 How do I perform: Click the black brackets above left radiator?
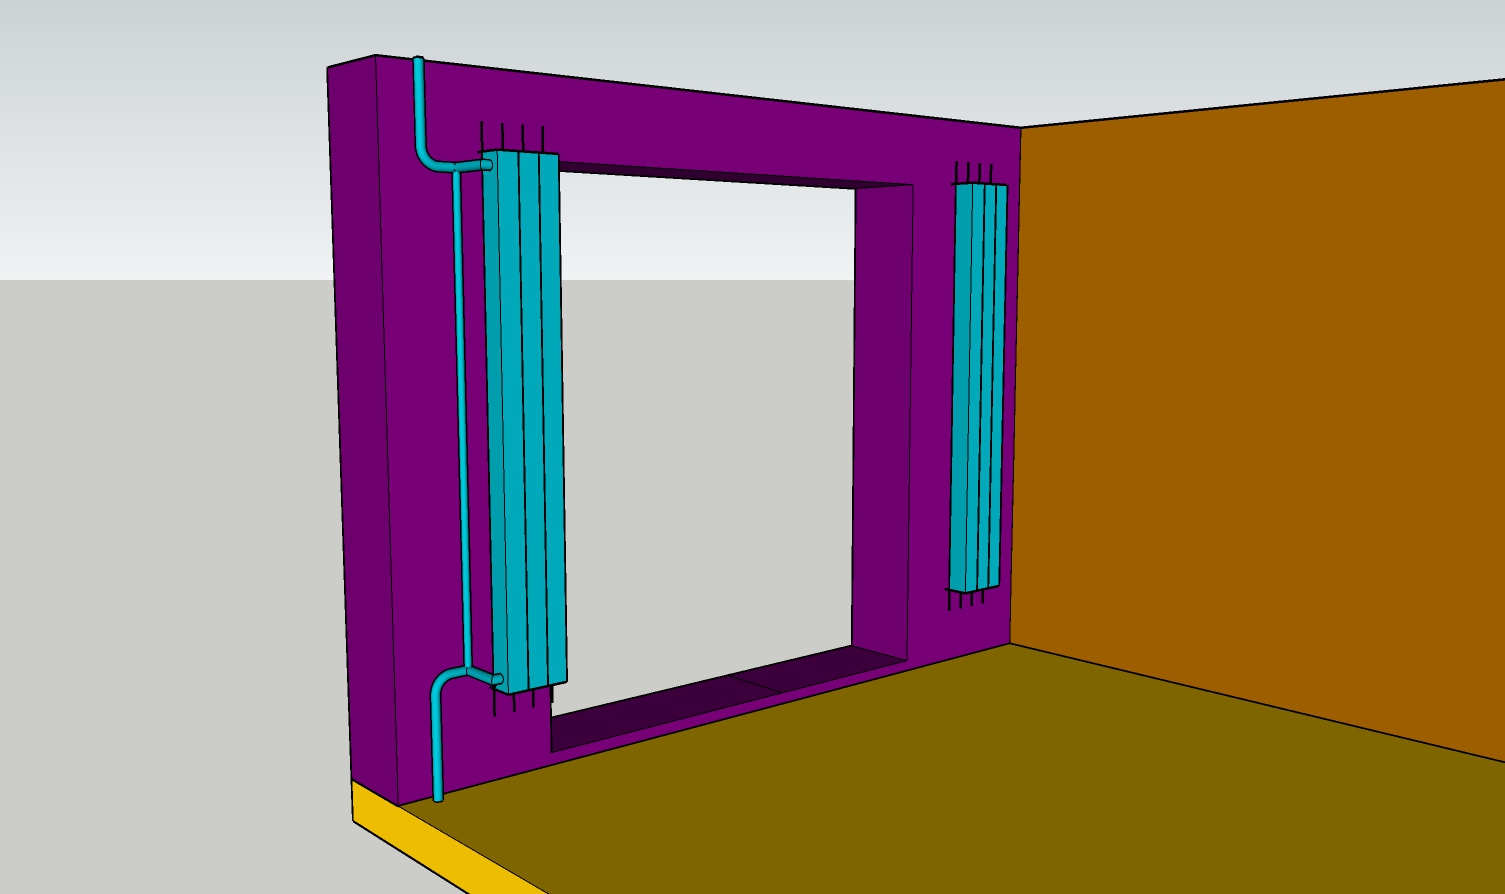[x=512, y=138]
